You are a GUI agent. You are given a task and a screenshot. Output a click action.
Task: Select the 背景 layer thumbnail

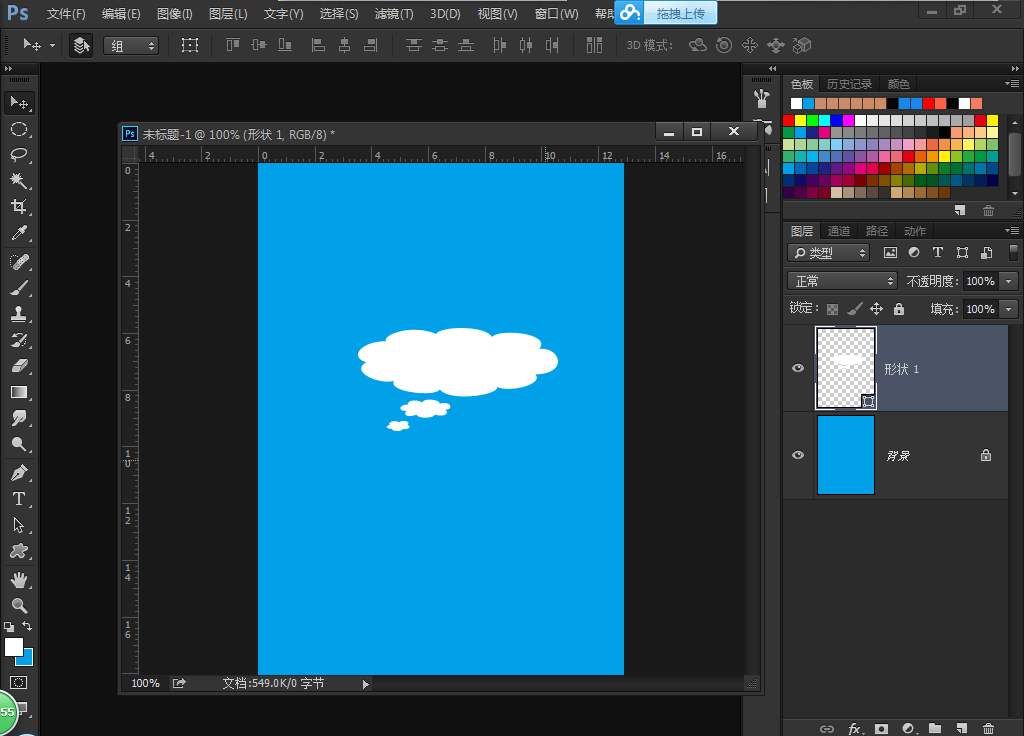click(846, 456)
